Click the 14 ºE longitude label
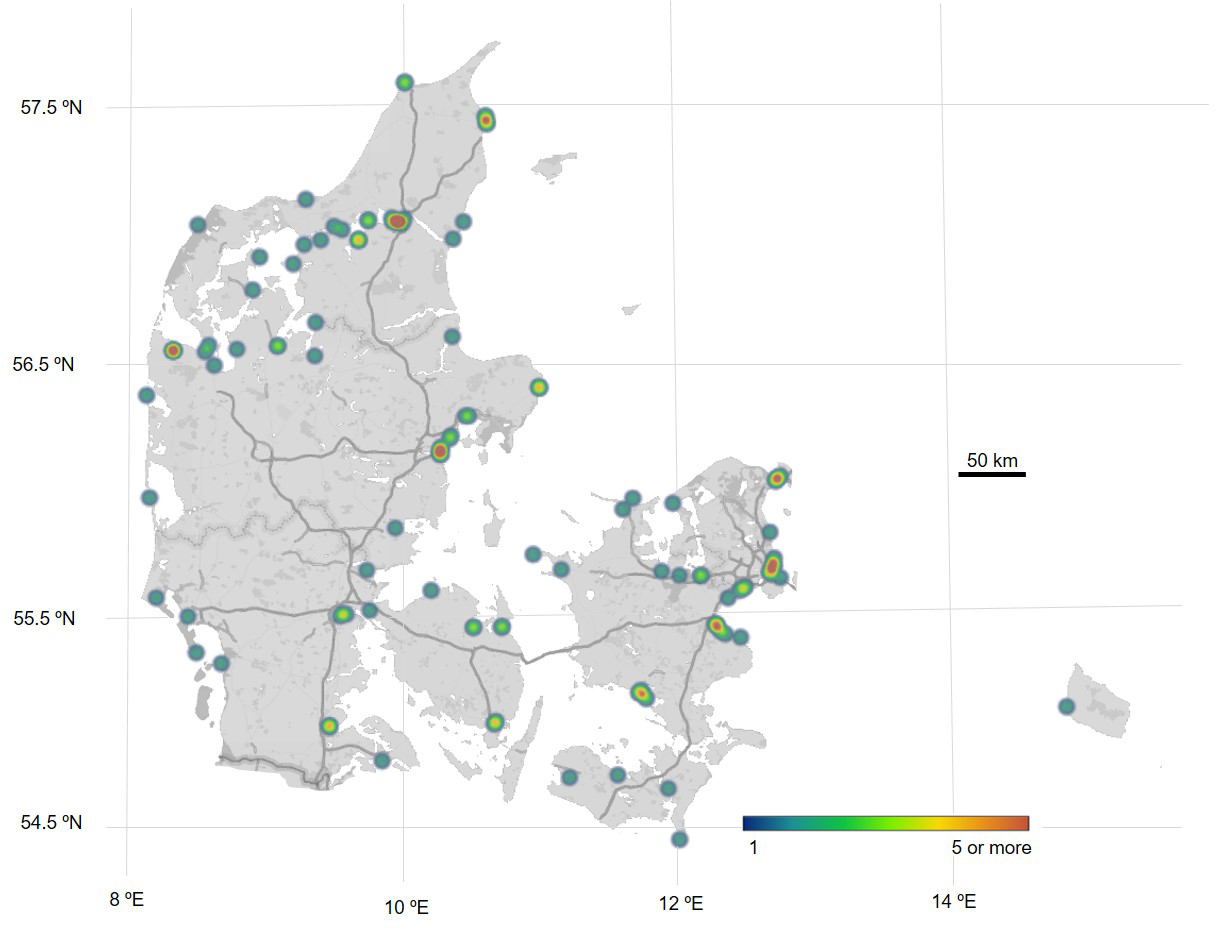Screen dimensions: 1216x928 pos(953,902)
